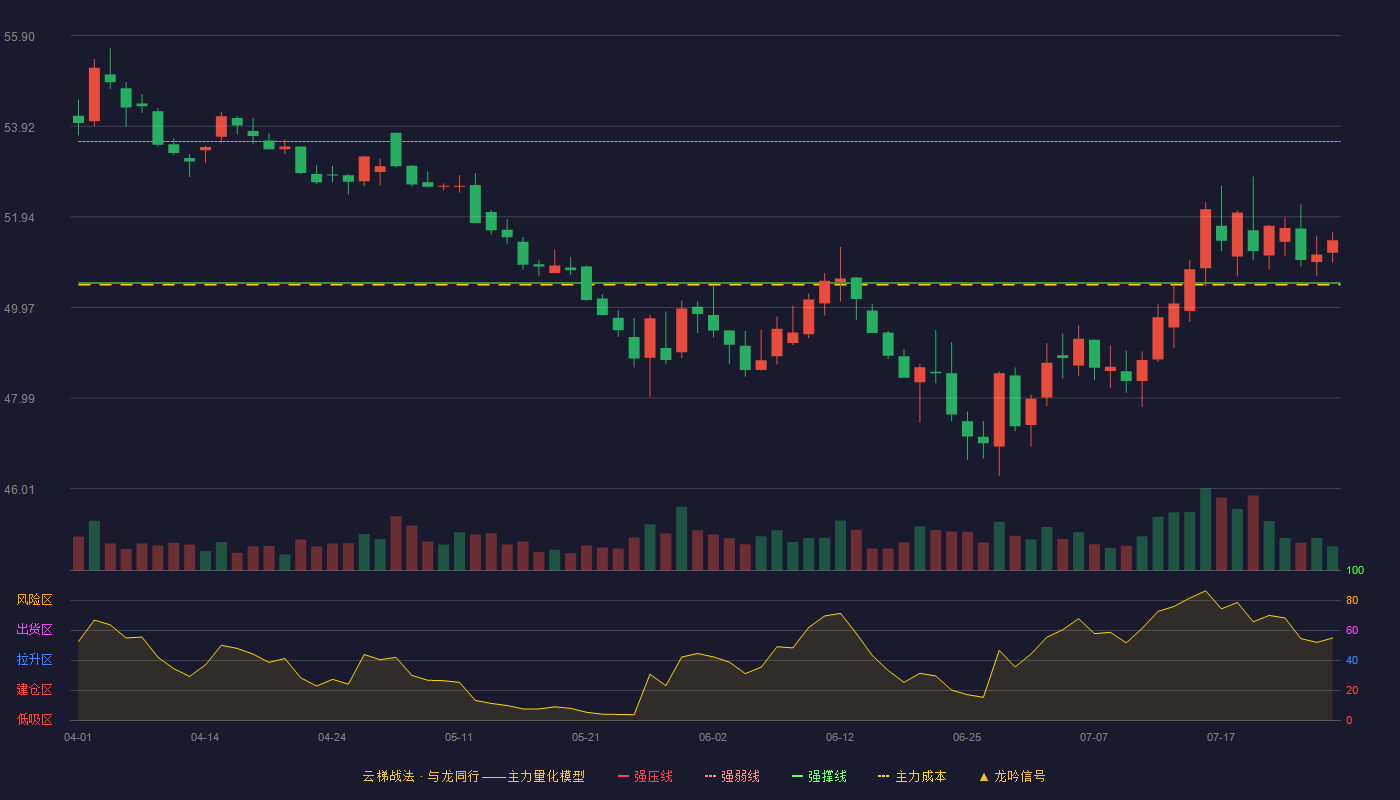
Task: Click the 拉升区 zone label
Action: coord(34,660)
